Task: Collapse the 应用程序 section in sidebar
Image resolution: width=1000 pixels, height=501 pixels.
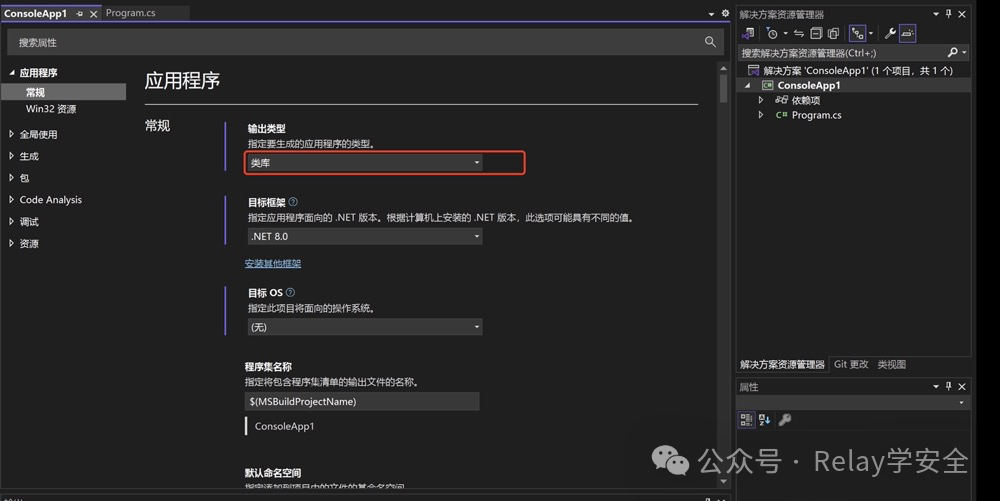Action: (x=11, y=73)
